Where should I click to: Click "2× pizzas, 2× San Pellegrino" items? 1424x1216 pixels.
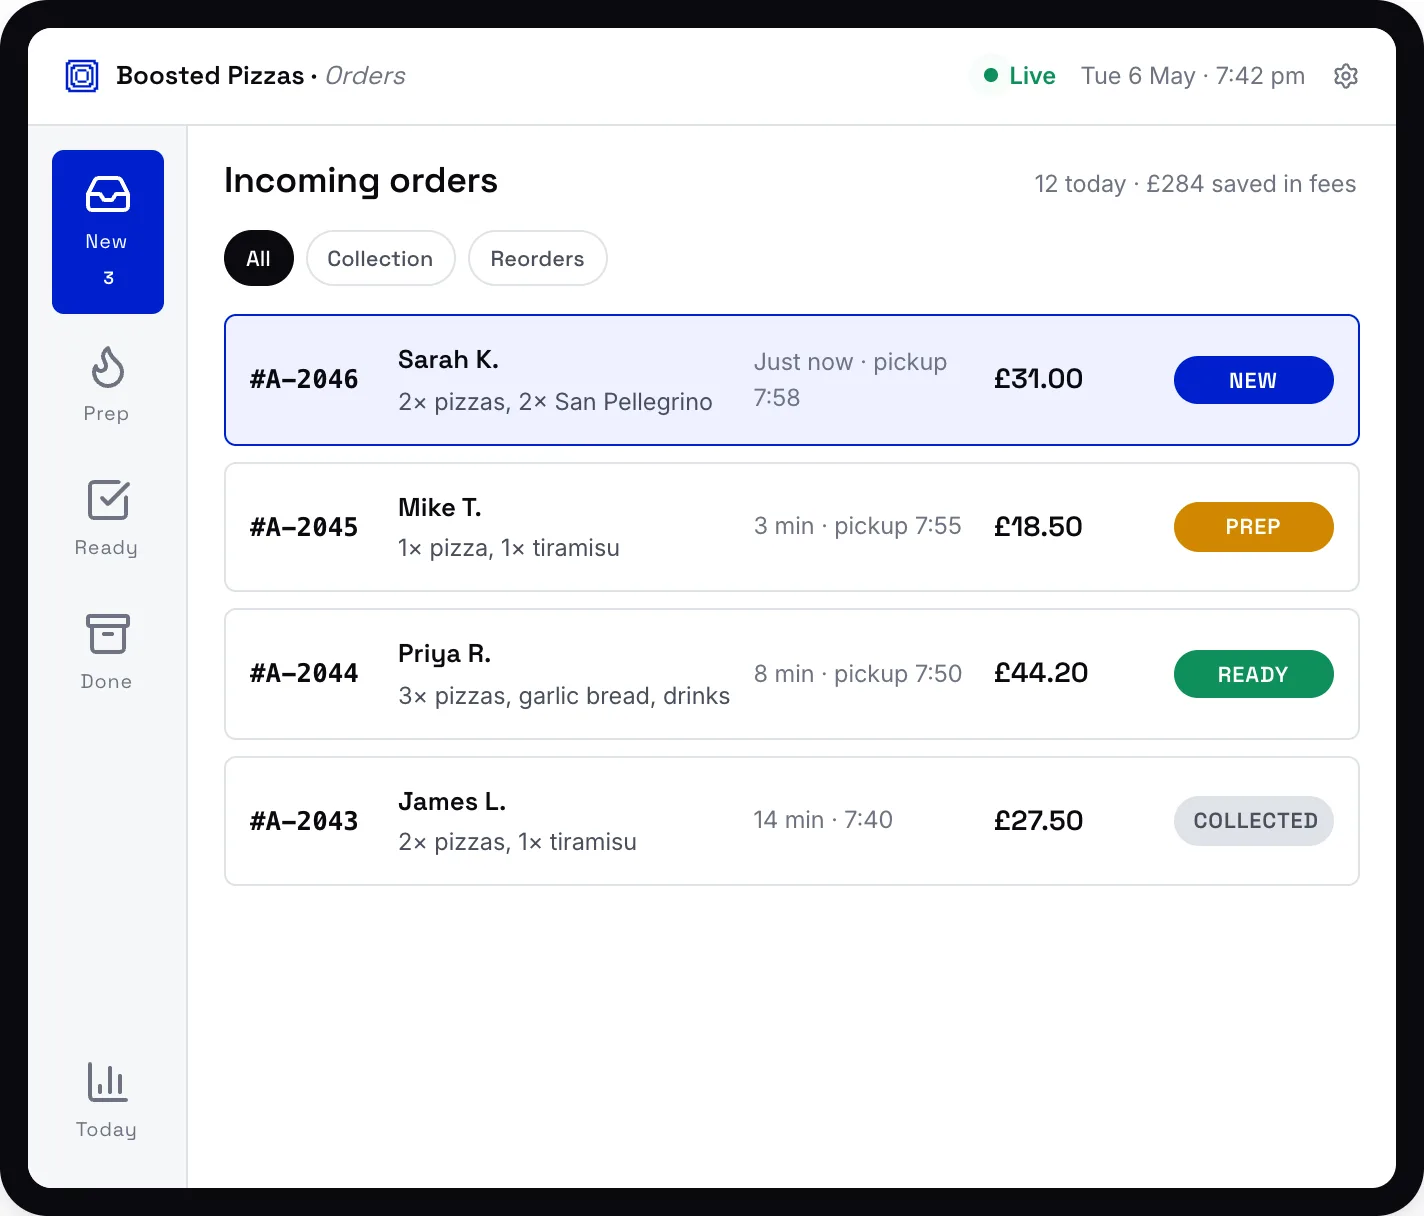tap(555, 402)
